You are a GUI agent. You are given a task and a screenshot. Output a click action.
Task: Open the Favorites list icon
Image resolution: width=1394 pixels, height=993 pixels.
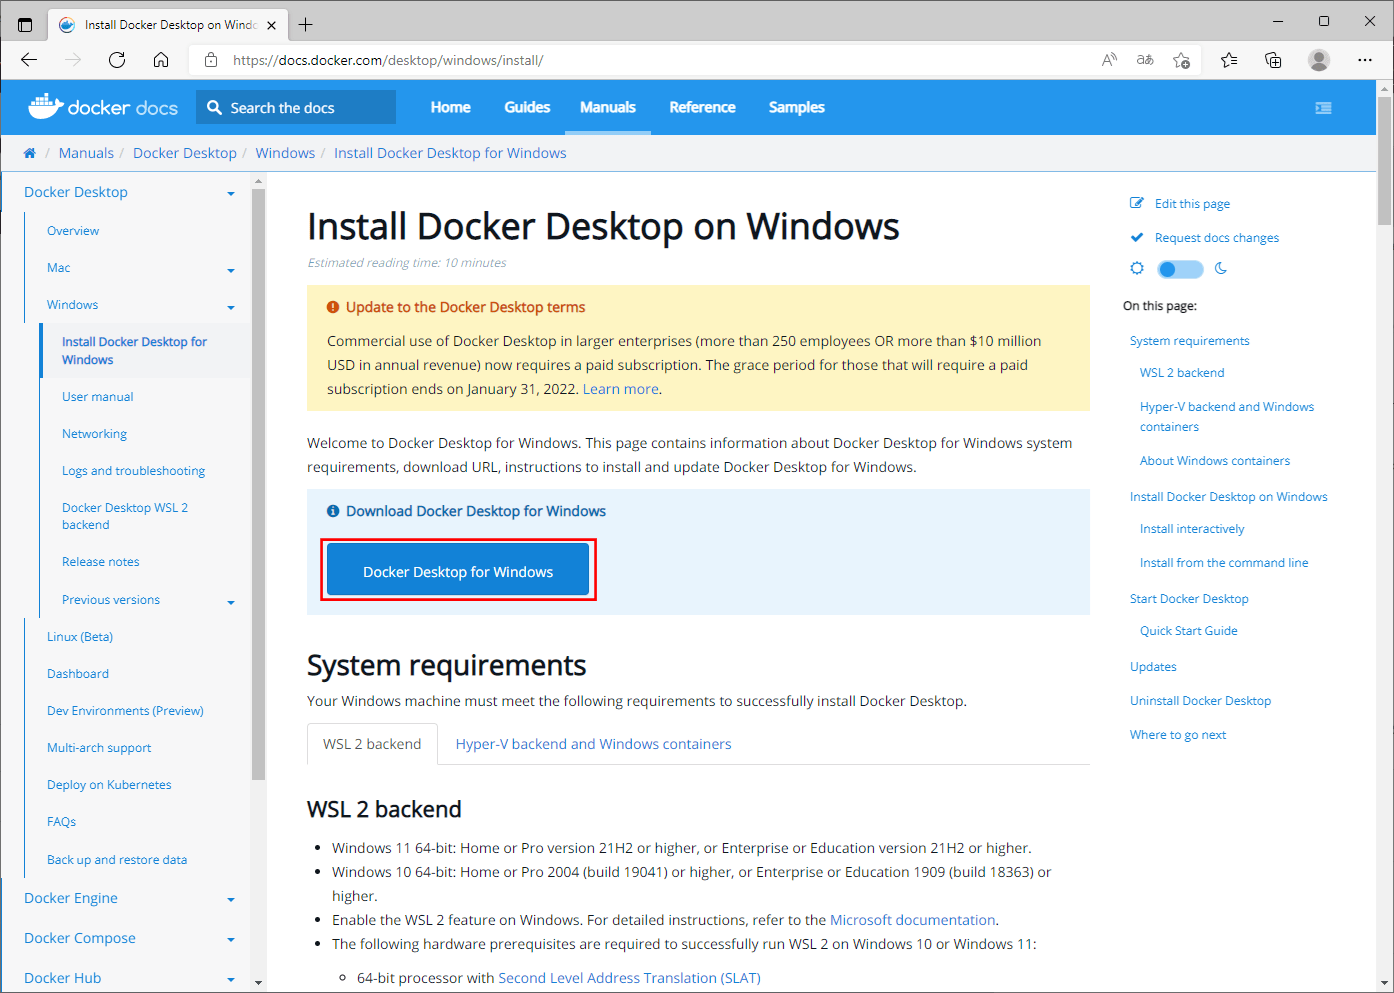[1229, 60]
